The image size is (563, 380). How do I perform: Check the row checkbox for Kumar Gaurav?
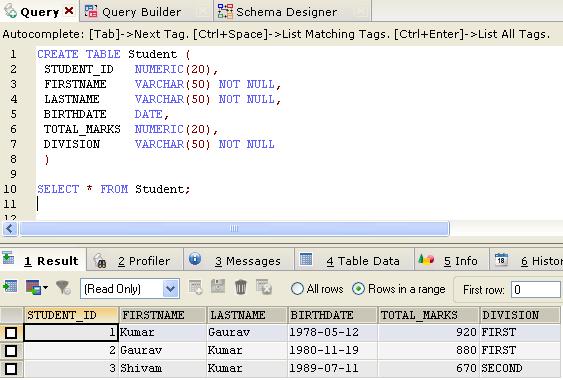11,333
